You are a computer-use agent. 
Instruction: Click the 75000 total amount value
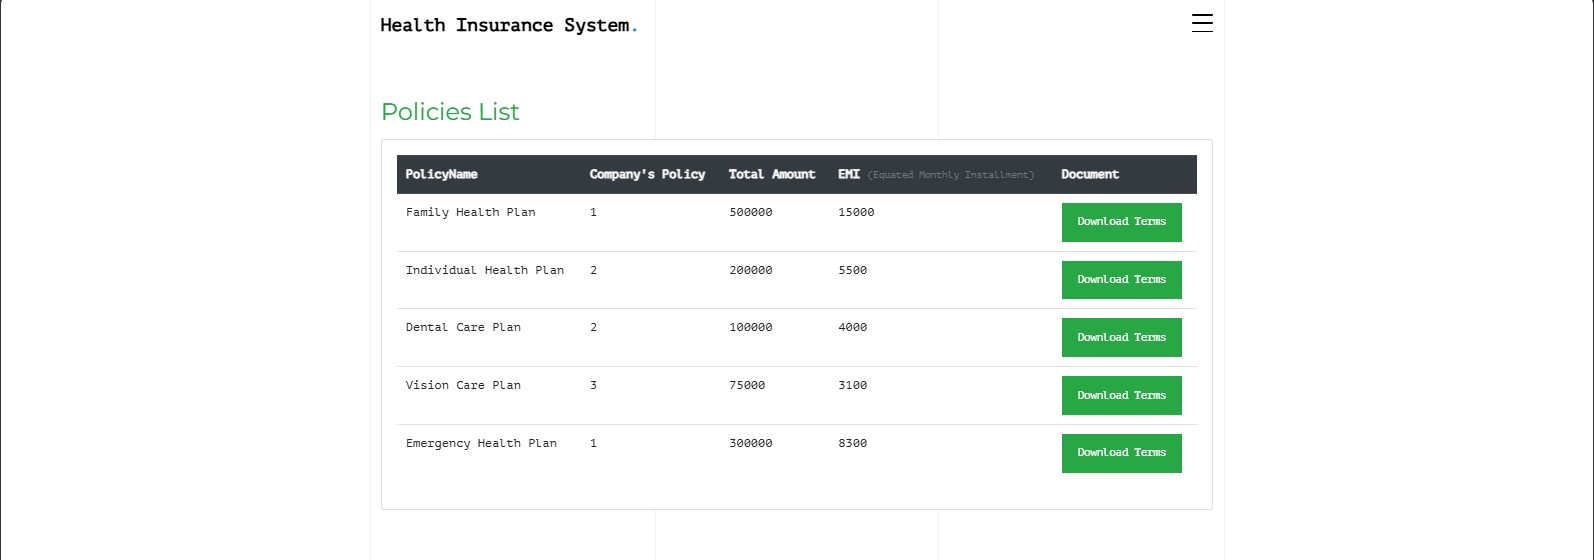(x=747, y=385)
